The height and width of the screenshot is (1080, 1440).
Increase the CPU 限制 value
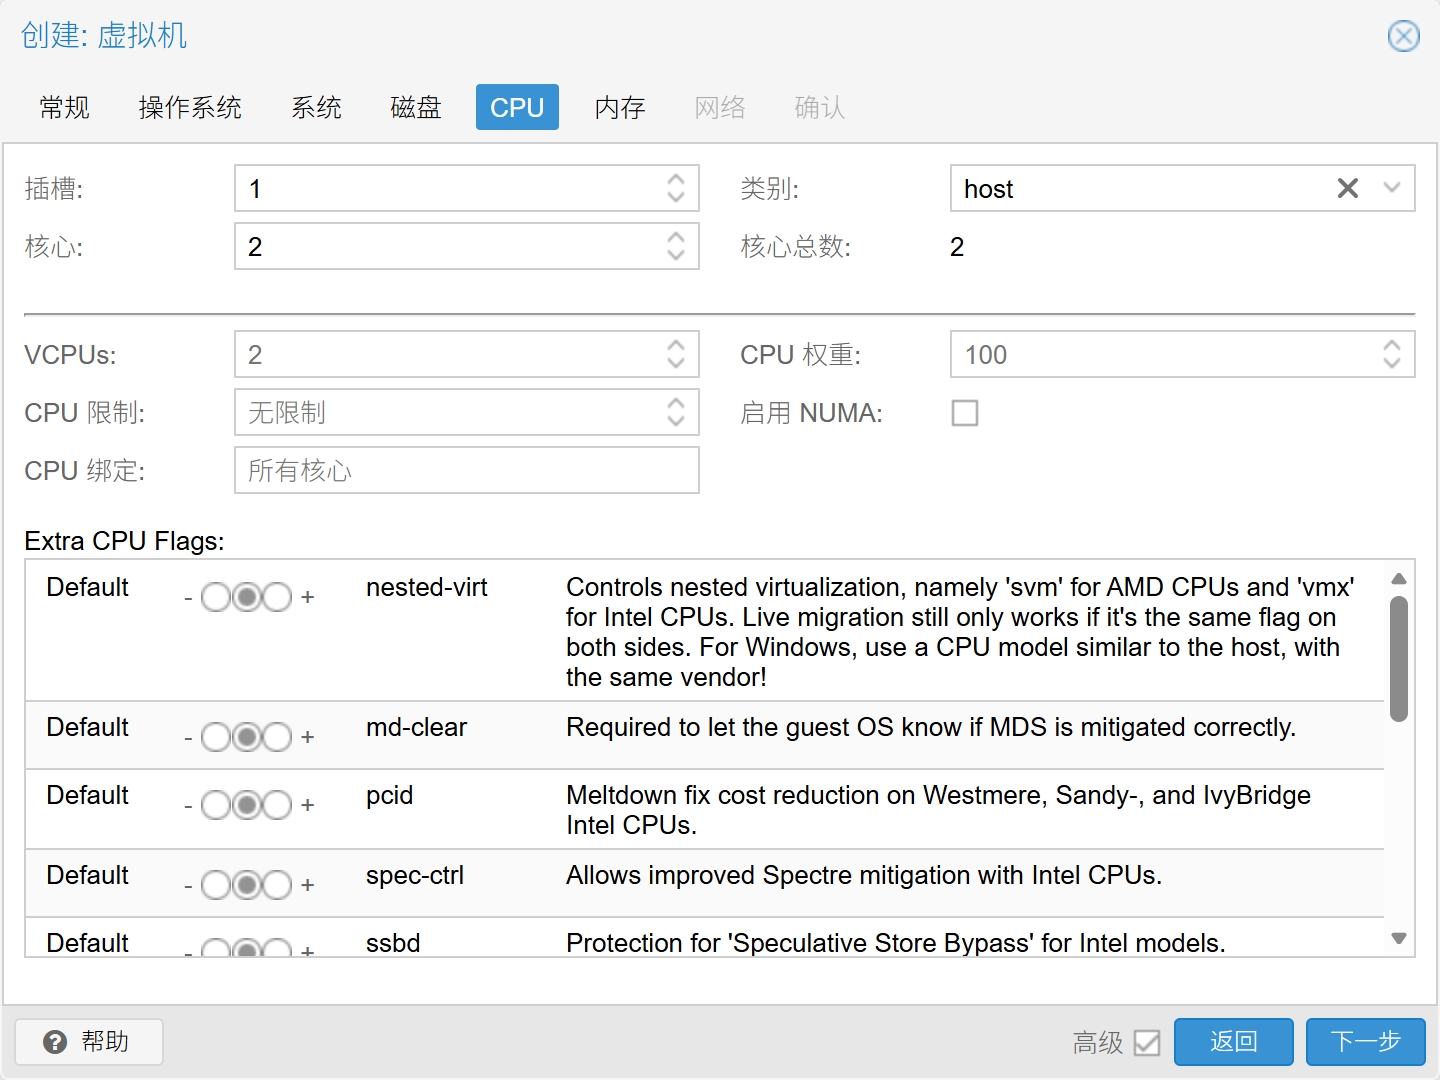pyautogui.click(x=676, y=403)
